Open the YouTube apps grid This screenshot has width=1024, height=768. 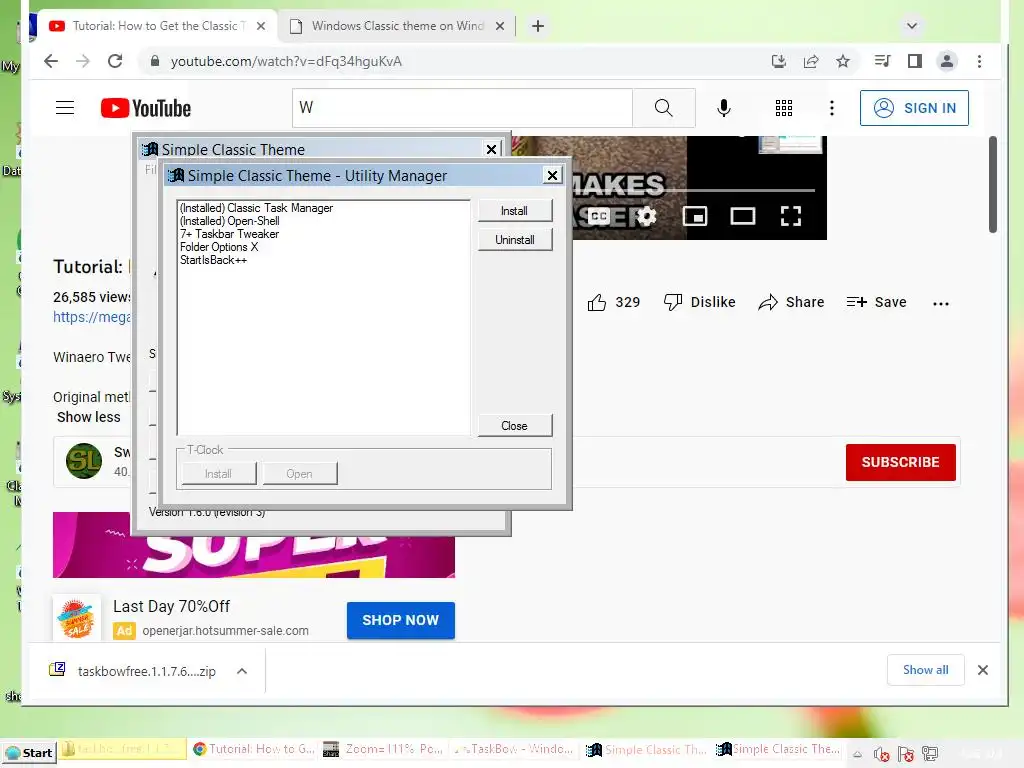[x=784, y=108]
